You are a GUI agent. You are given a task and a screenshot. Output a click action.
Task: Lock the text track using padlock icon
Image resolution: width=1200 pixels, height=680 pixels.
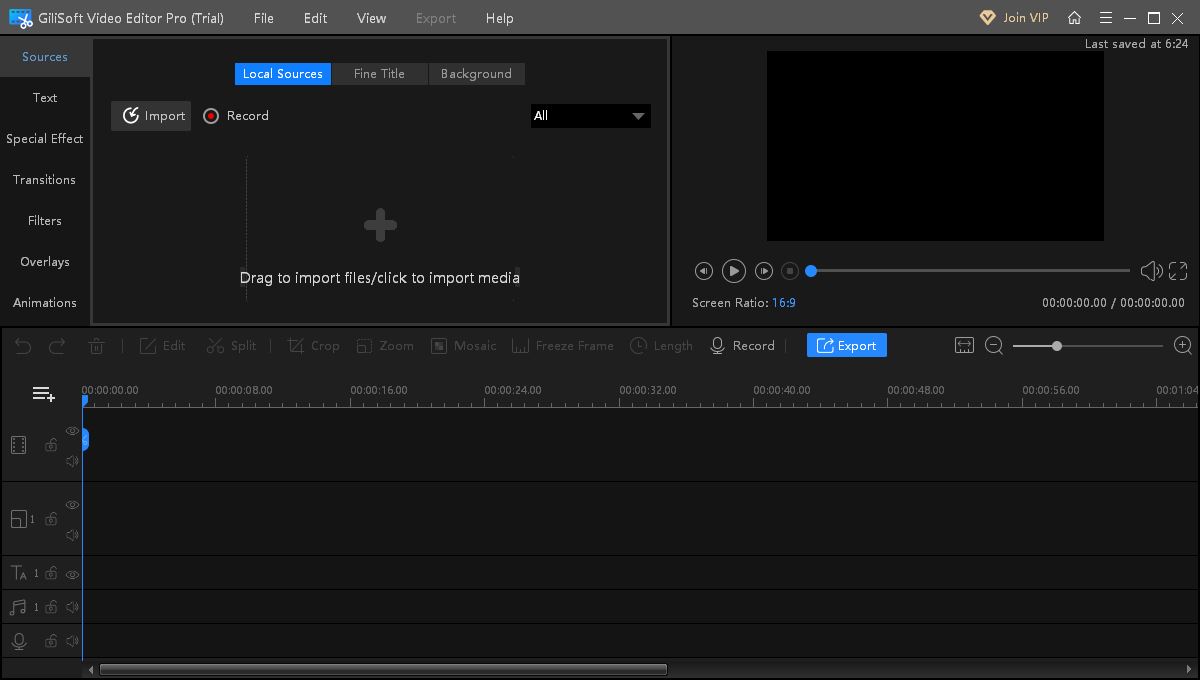click(x=50, y=573)
